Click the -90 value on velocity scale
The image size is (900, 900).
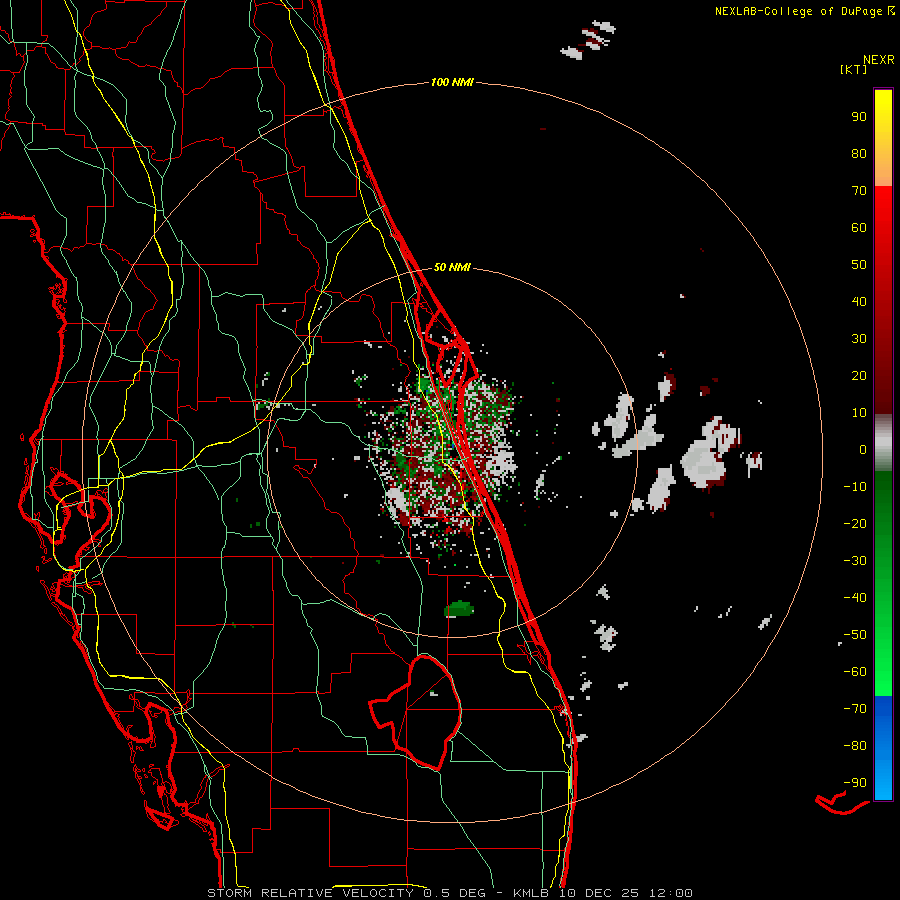click(x=855, y=783)
